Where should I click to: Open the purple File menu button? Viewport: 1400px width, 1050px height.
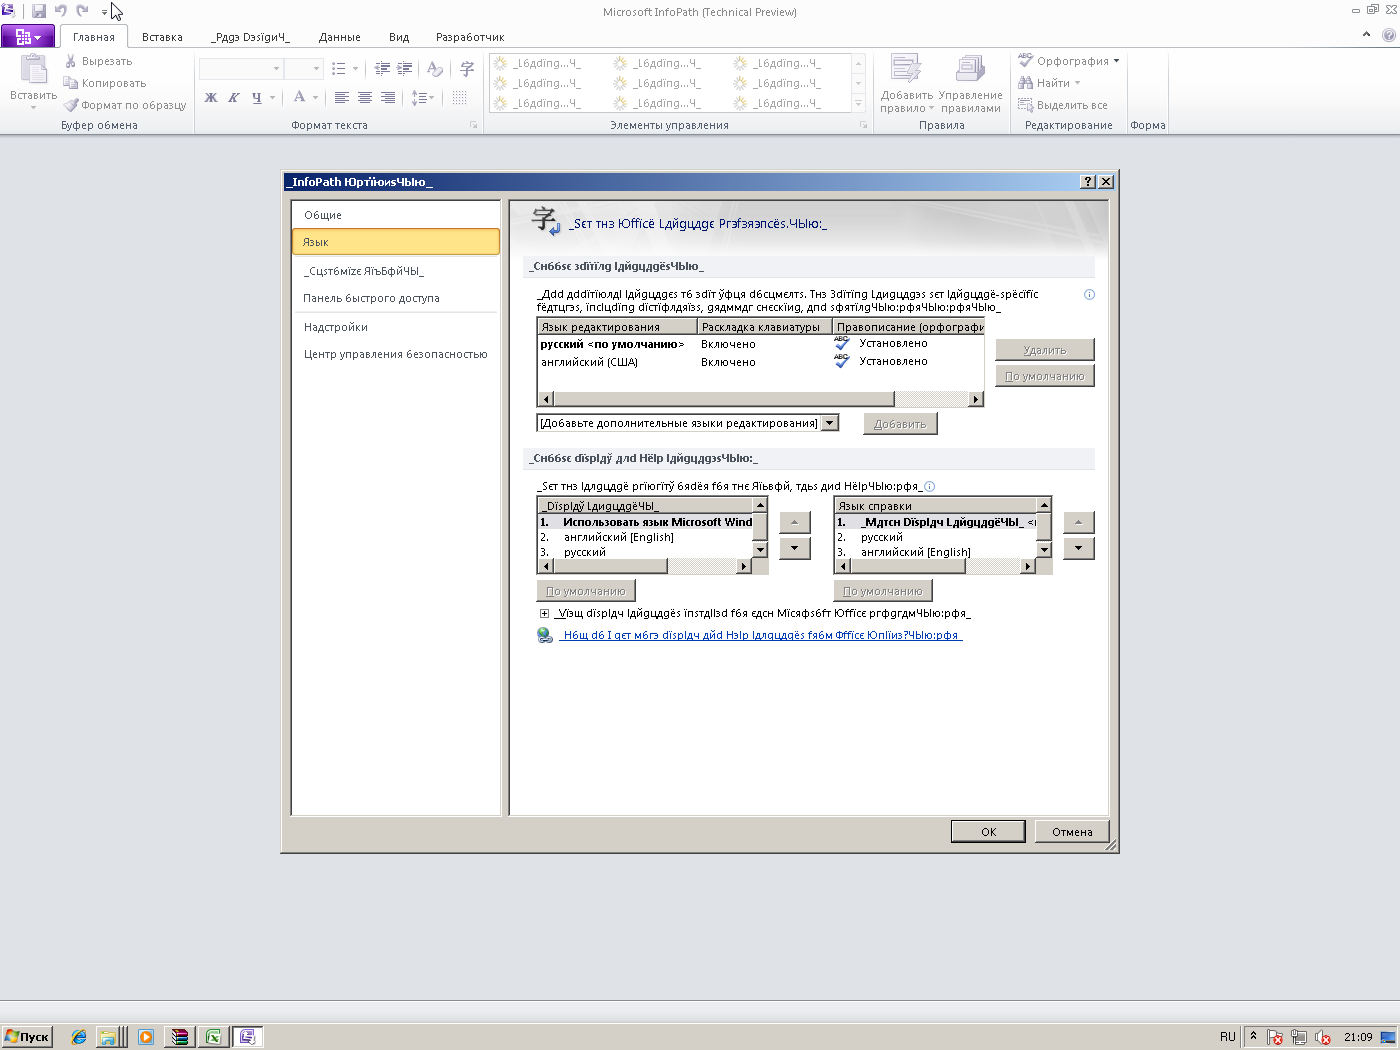coord(28,37)
